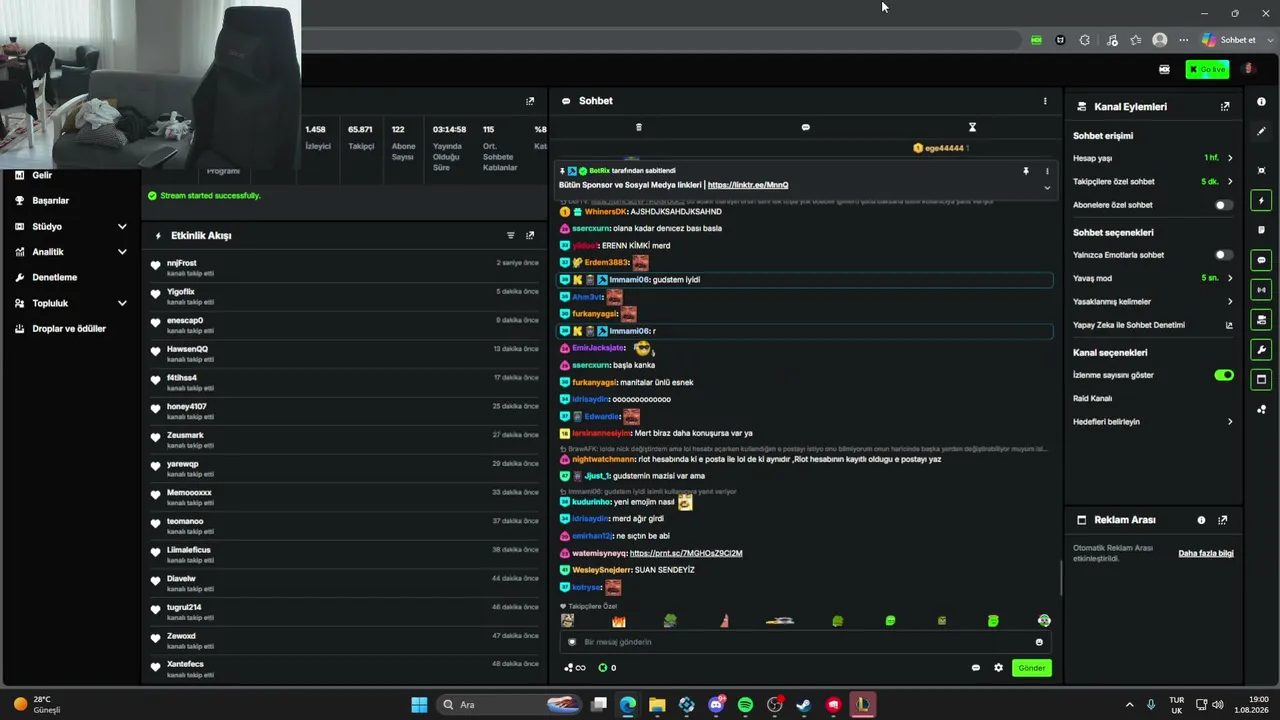Clear chat with the trash icon
Screen dimensions: 1280x720
click(639, 127)
